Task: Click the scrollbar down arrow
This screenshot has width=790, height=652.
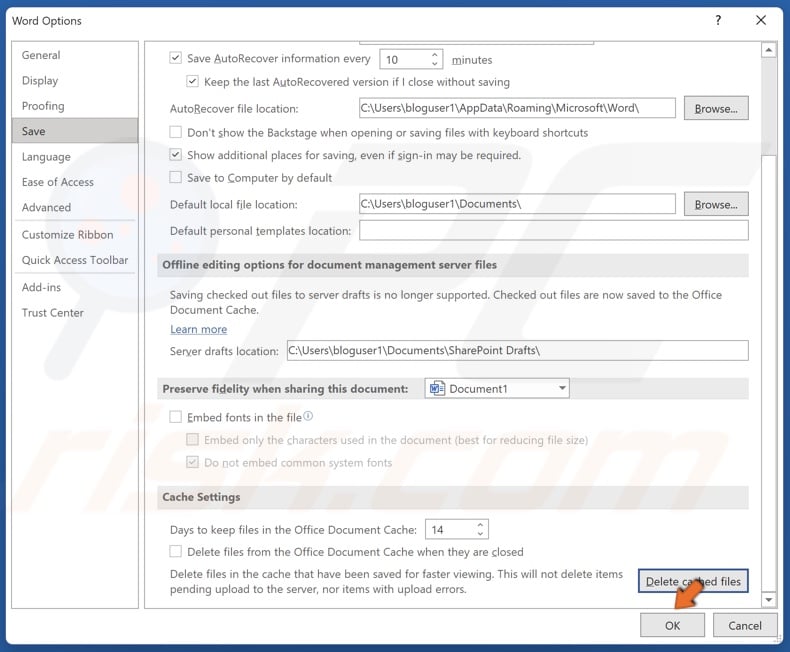Action: click(x=768, y=599)
